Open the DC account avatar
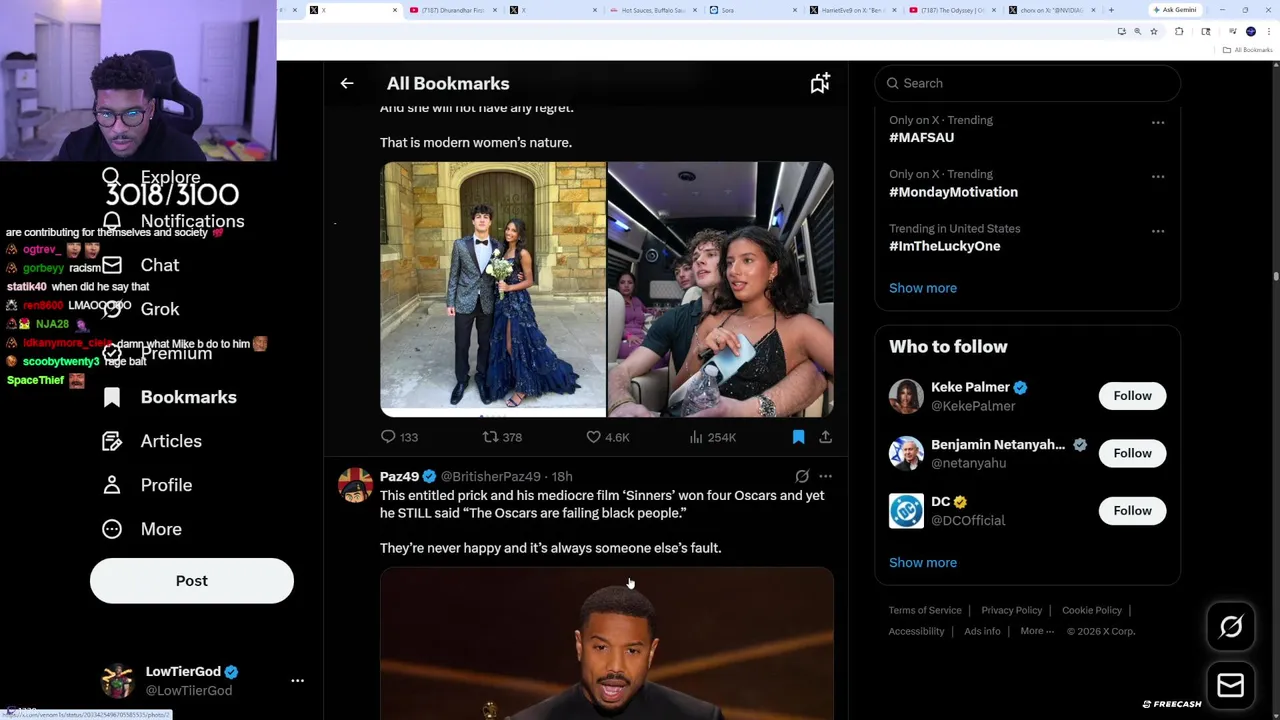Viewport: 1280px width, 720px height. click(906, 511)
